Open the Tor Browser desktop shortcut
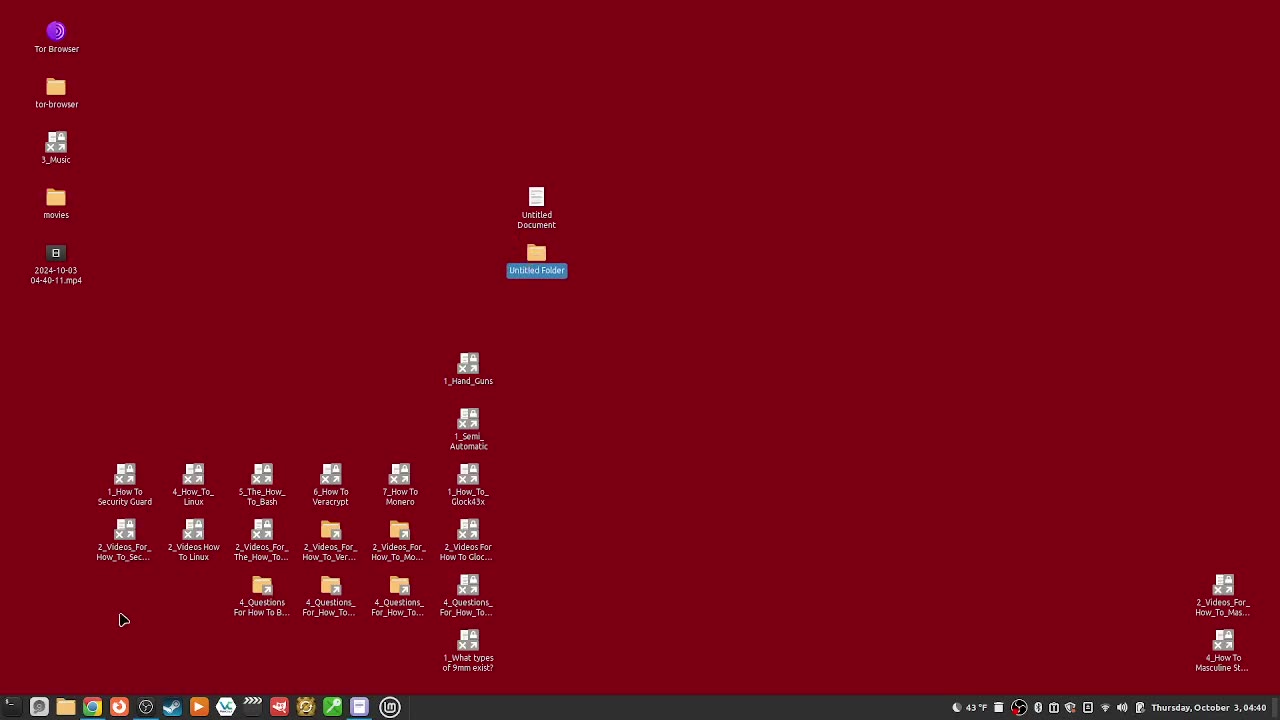Screen dimensions: 1280x720 tap(56, 36)
